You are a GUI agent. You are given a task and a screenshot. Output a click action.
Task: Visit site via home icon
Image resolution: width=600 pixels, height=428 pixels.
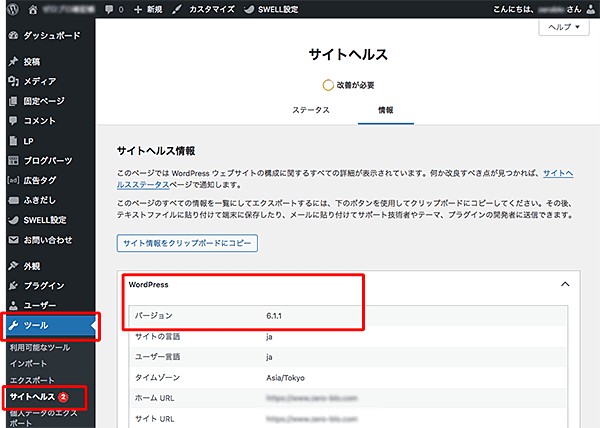pos(33,9)
